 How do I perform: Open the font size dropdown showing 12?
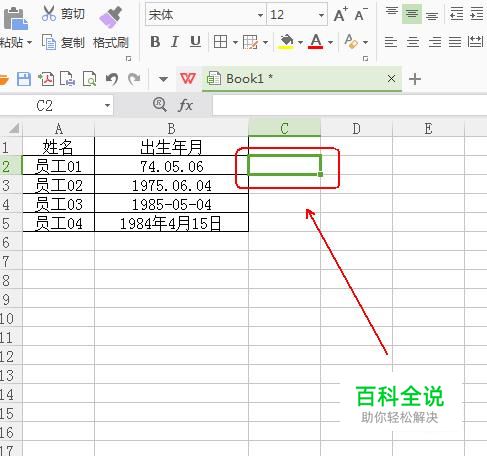321,15
